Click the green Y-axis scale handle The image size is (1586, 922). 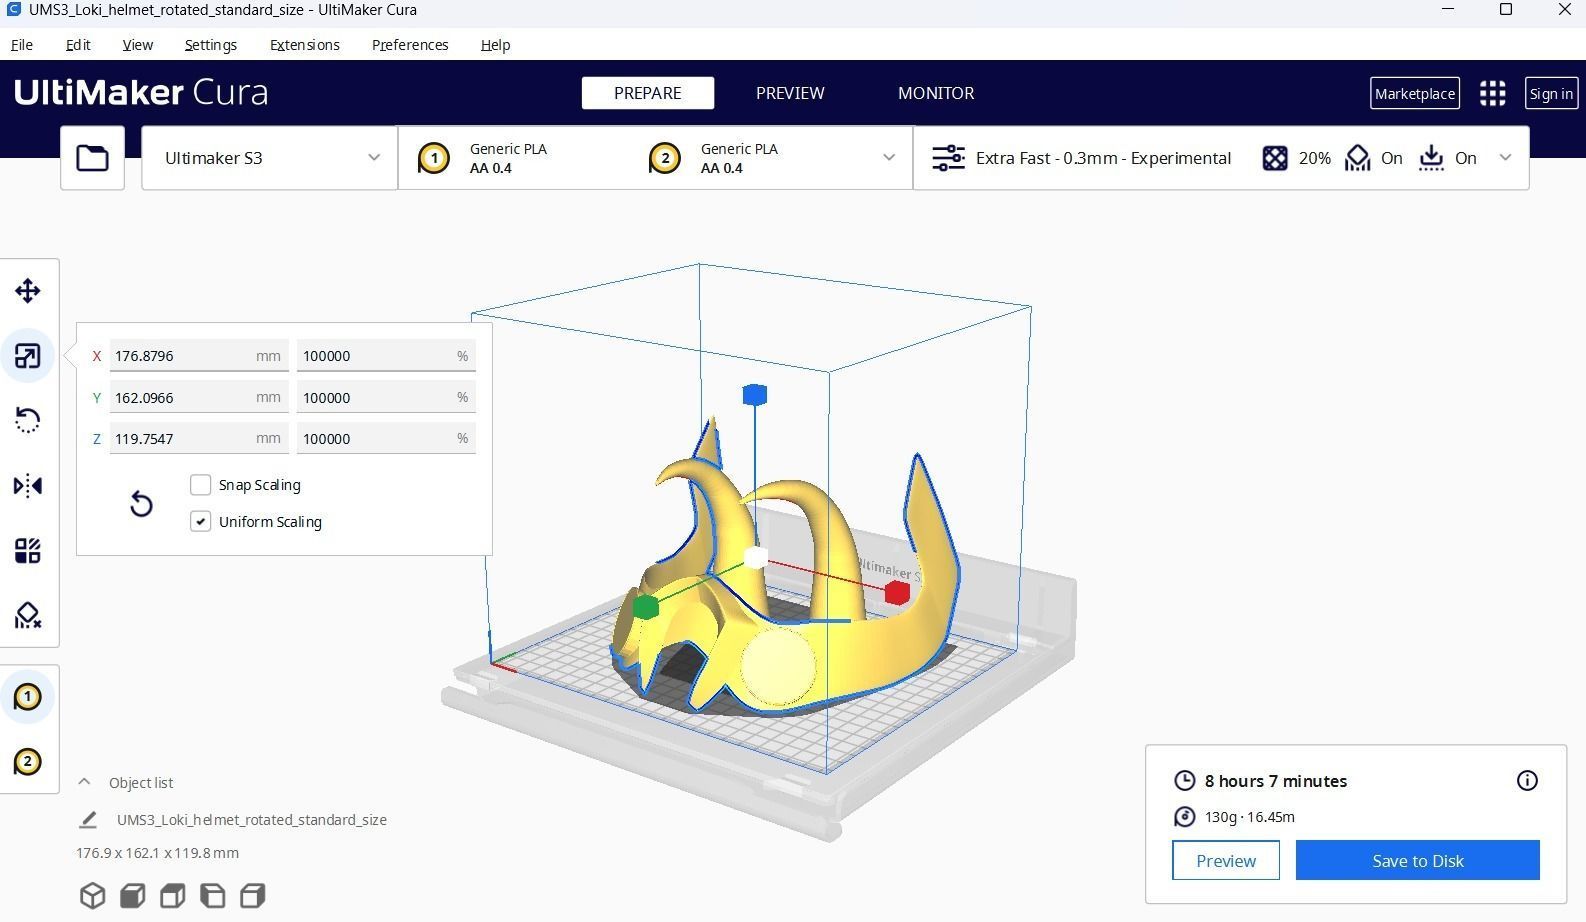point(646,606)
